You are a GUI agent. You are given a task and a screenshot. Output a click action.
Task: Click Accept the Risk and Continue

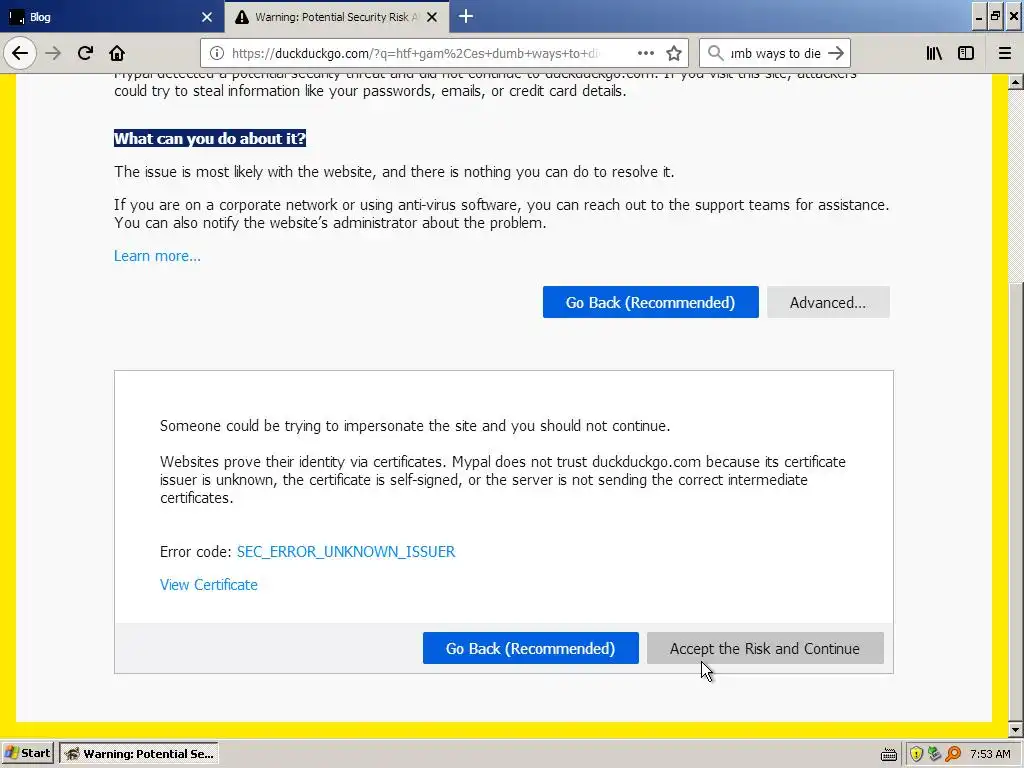click(765, 648)
